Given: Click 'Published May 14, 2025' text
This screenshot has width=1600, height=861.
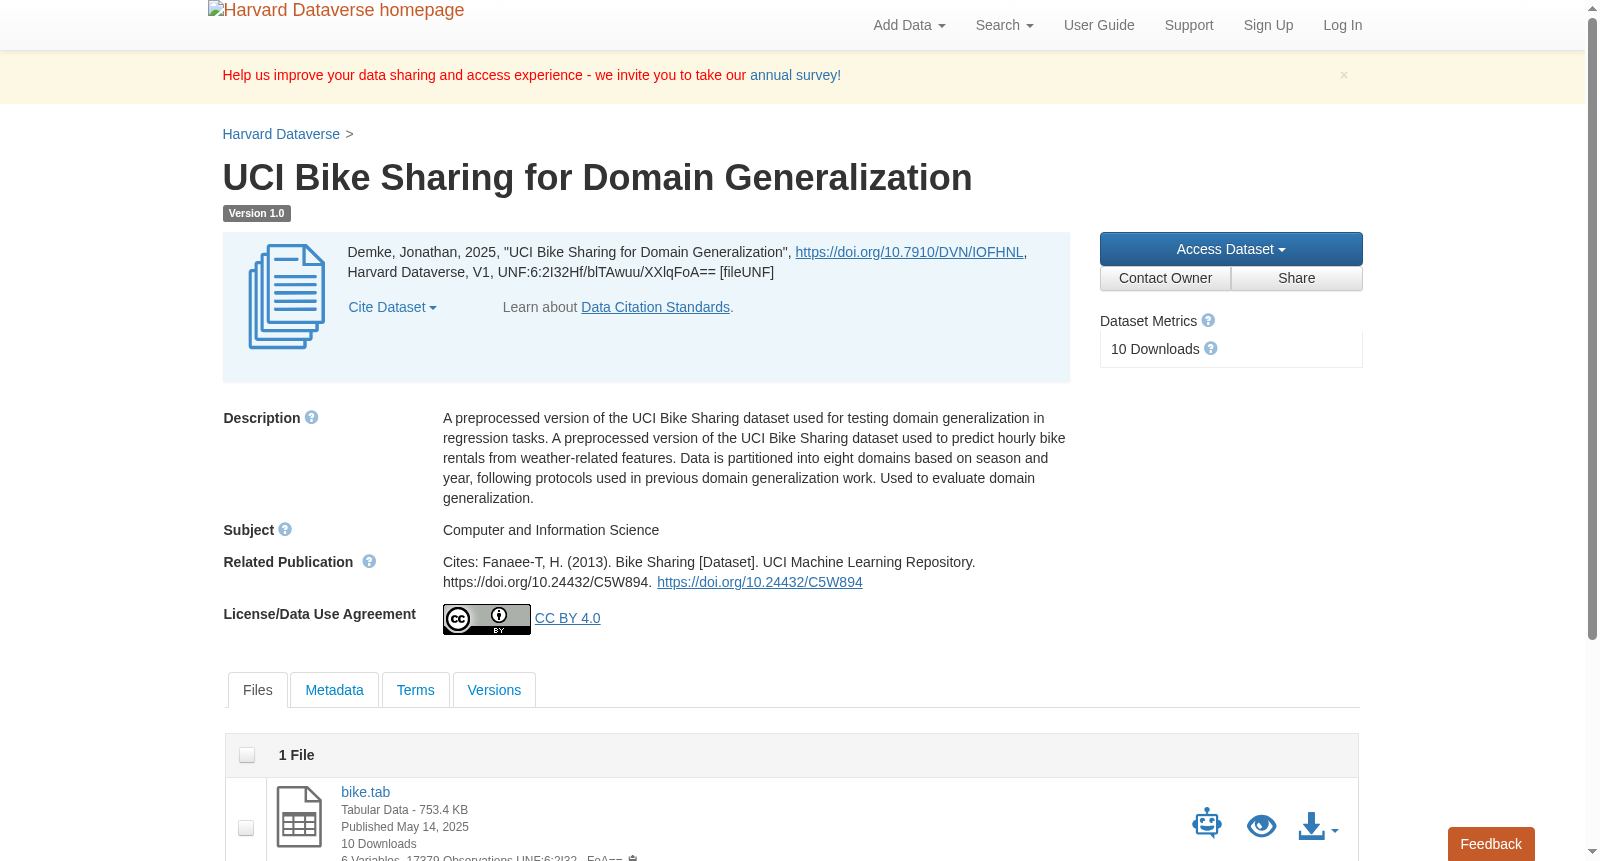Looking at the screenshot, I should tap(405, 827).
